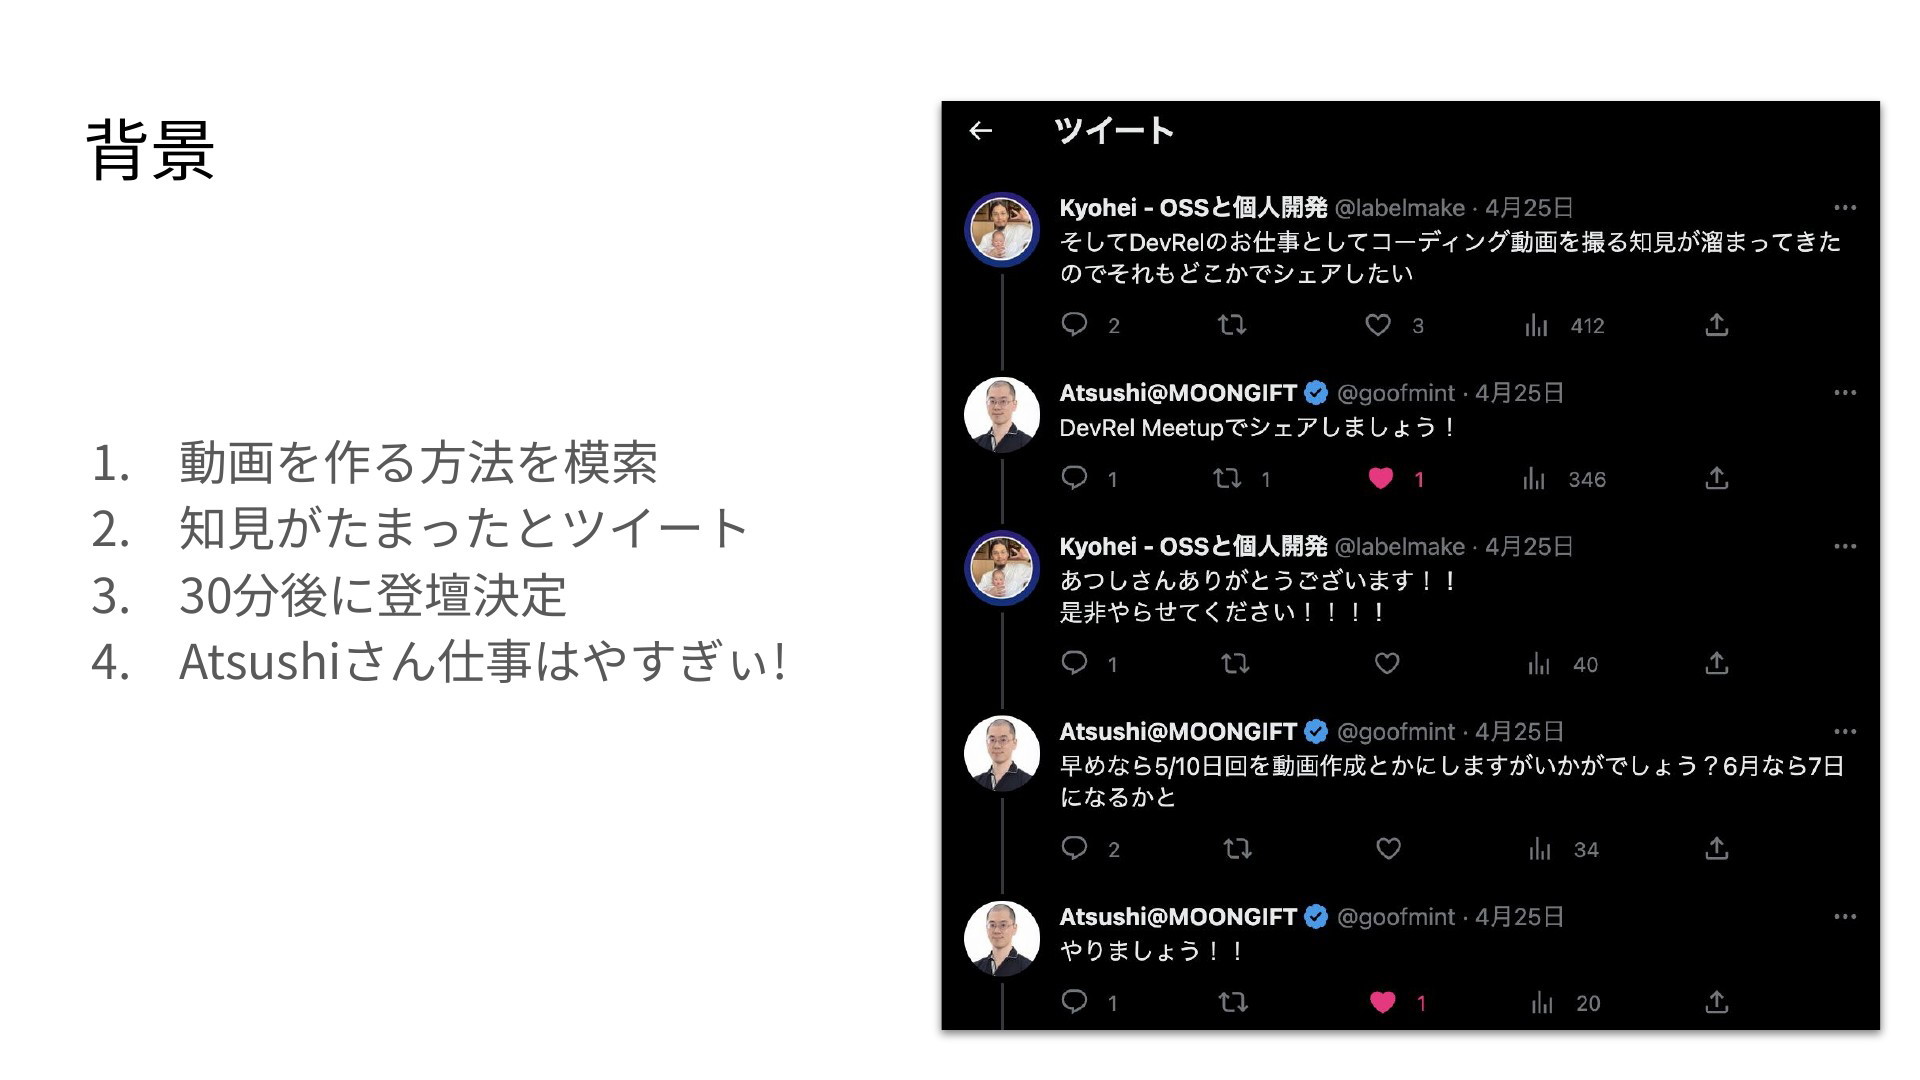Retweet the あつしさんありがとうございます tweet
The image size is (1920, 1080).
[1235, 664]
